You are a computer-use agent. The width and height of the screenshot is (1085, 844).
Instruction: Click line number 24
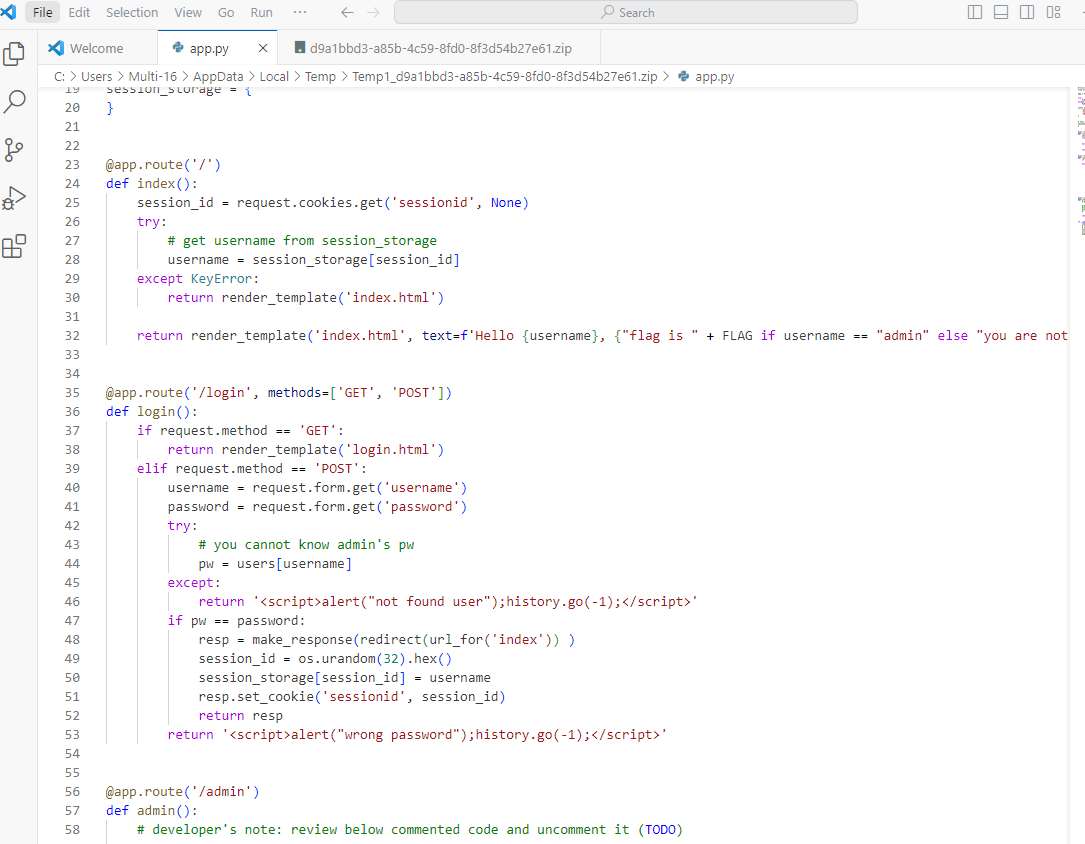(72, 183)
